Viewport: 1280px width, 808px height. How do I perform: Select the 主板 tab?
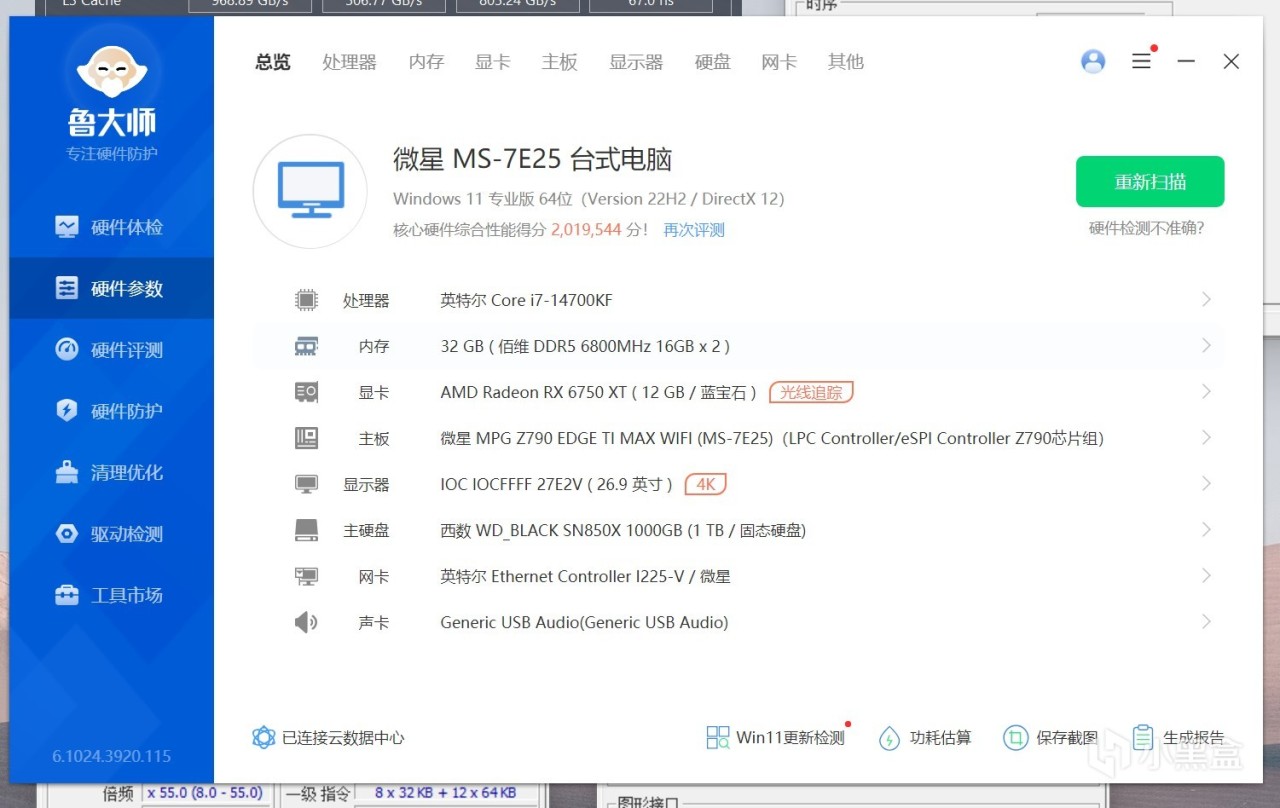[x=560, y=62]
